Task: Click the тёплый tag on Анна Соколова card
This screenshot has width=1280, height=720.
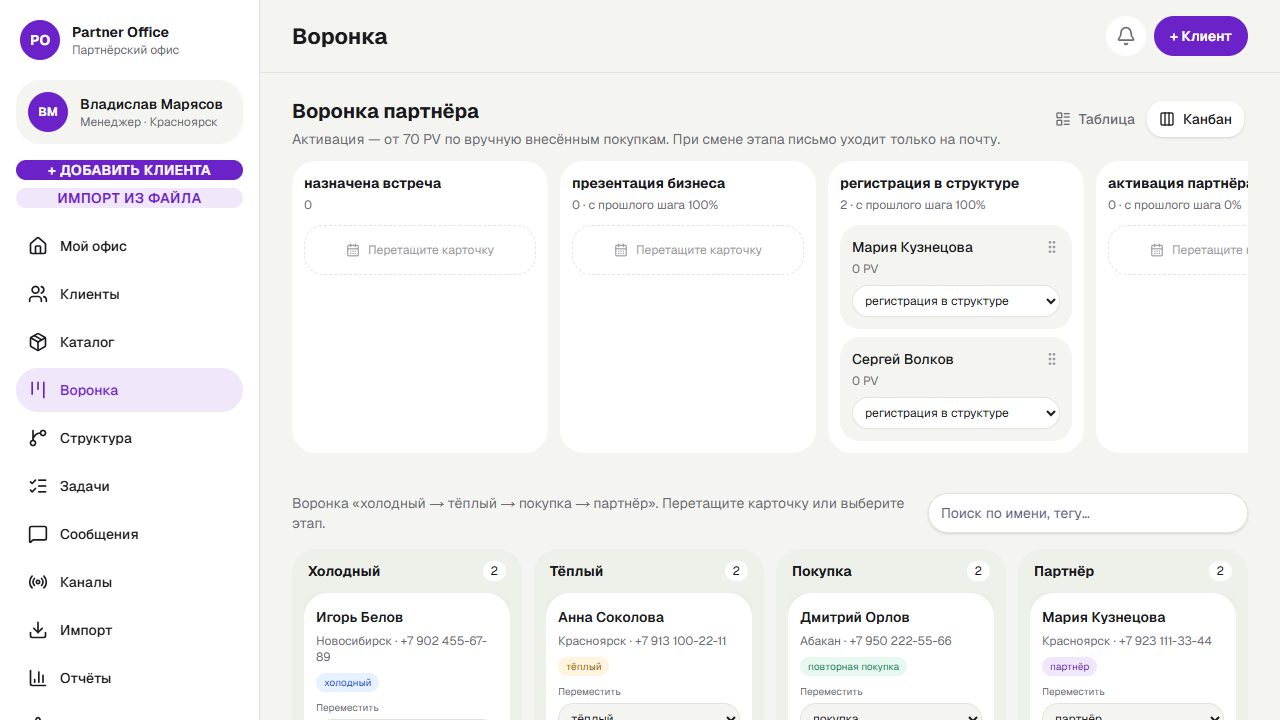Action: 583,666
